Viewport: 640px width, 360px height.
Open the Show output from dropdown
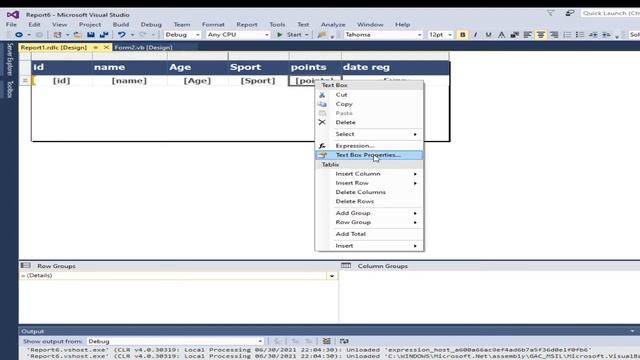pyautogui.click(x=175, y=341)
